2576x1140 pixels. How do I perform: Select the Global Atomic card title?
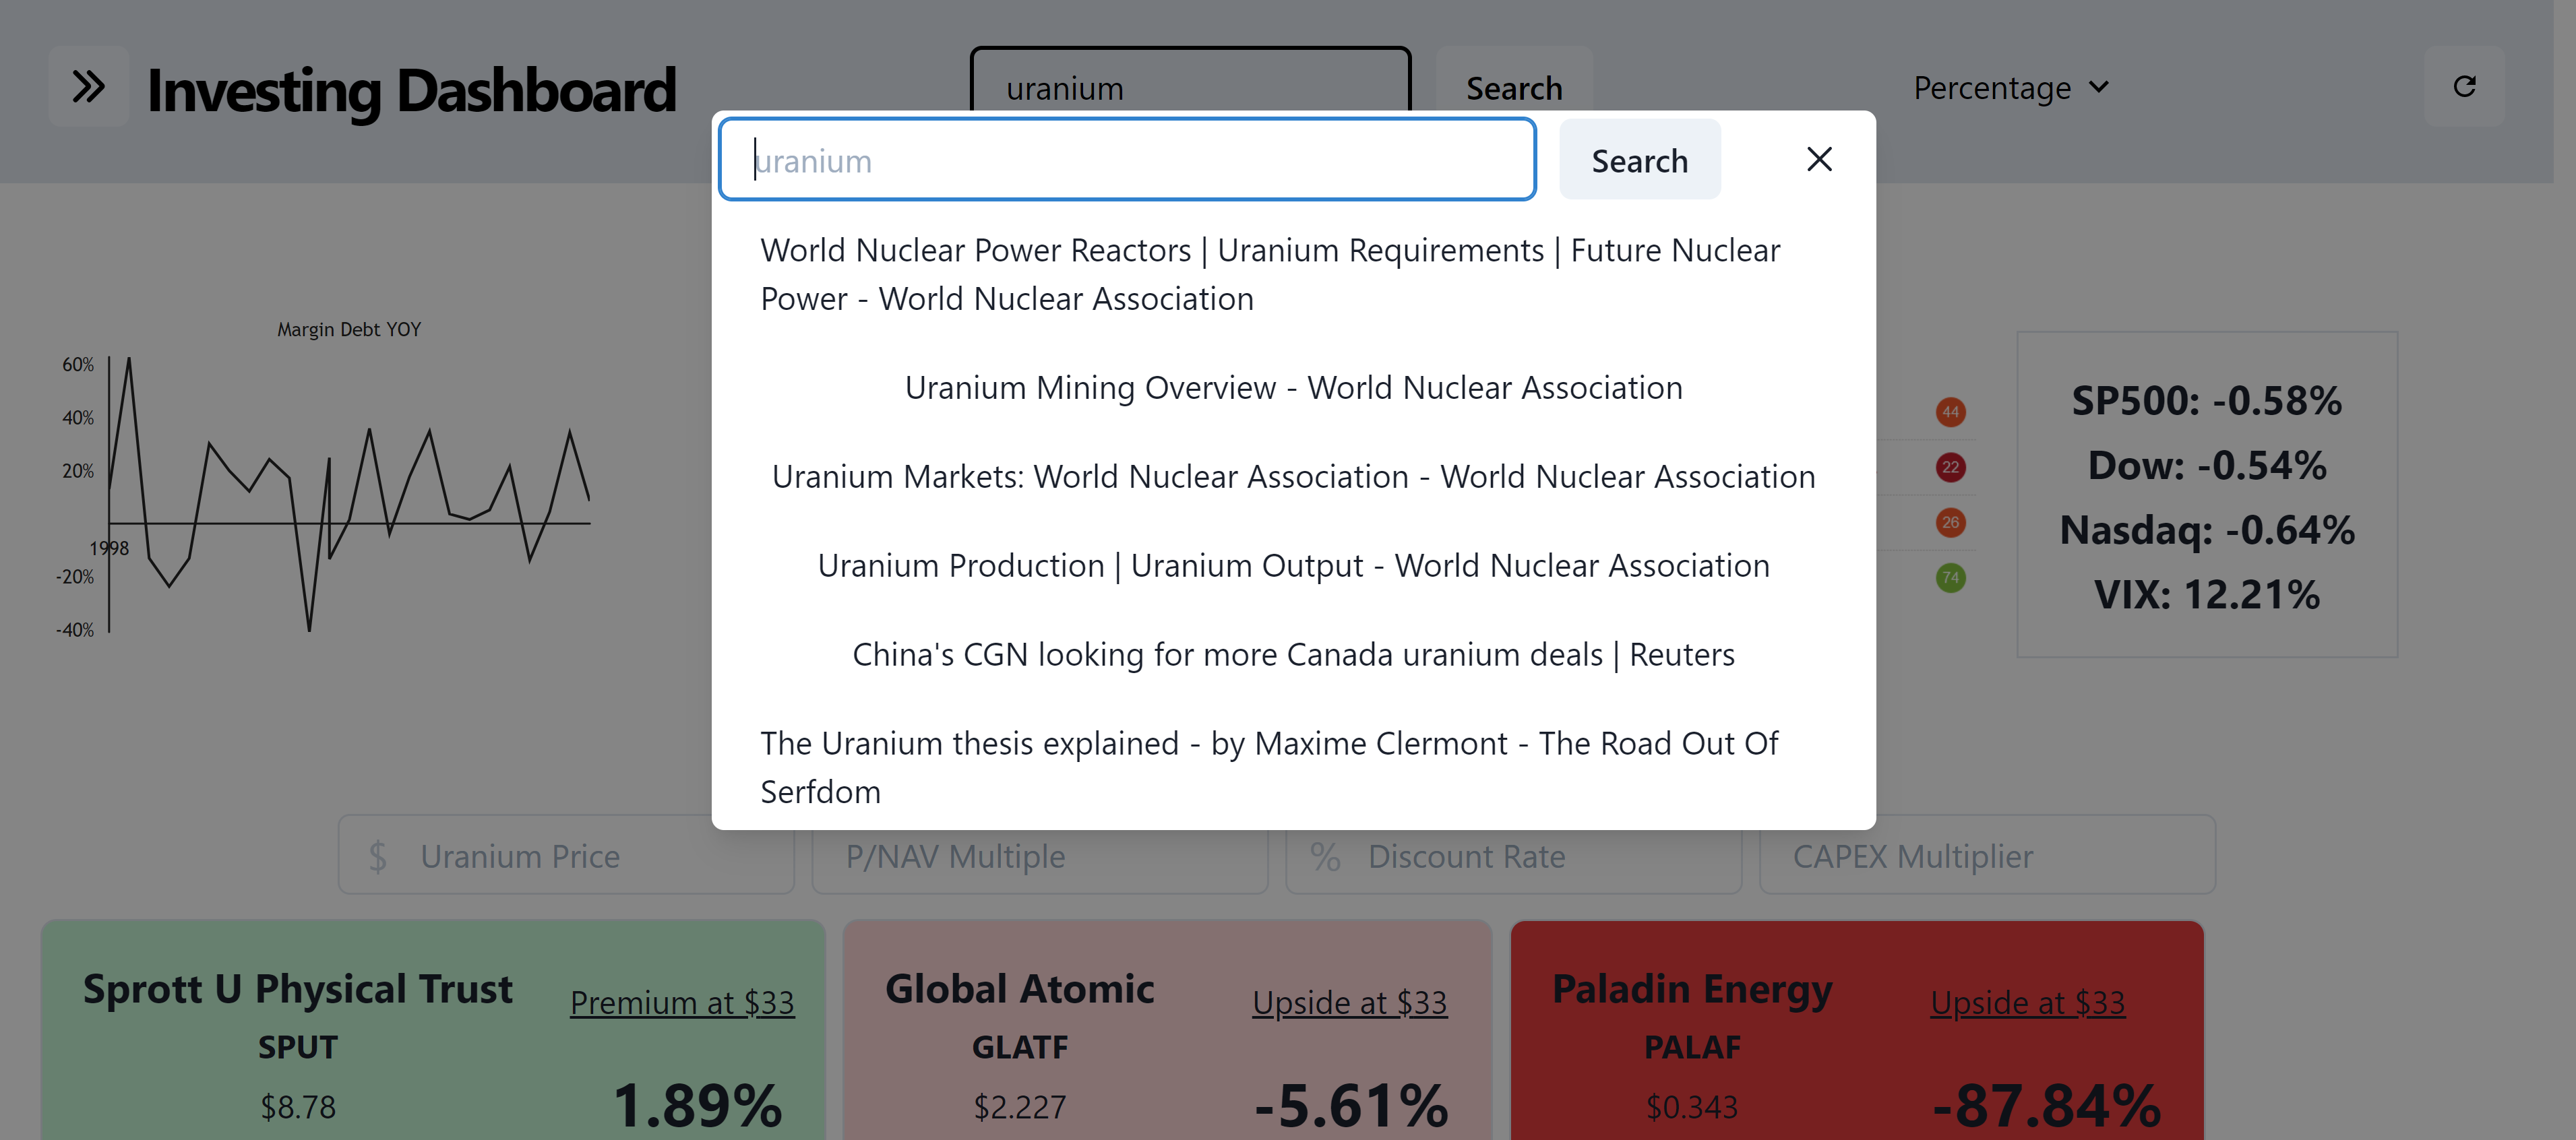pos(1019,989)
